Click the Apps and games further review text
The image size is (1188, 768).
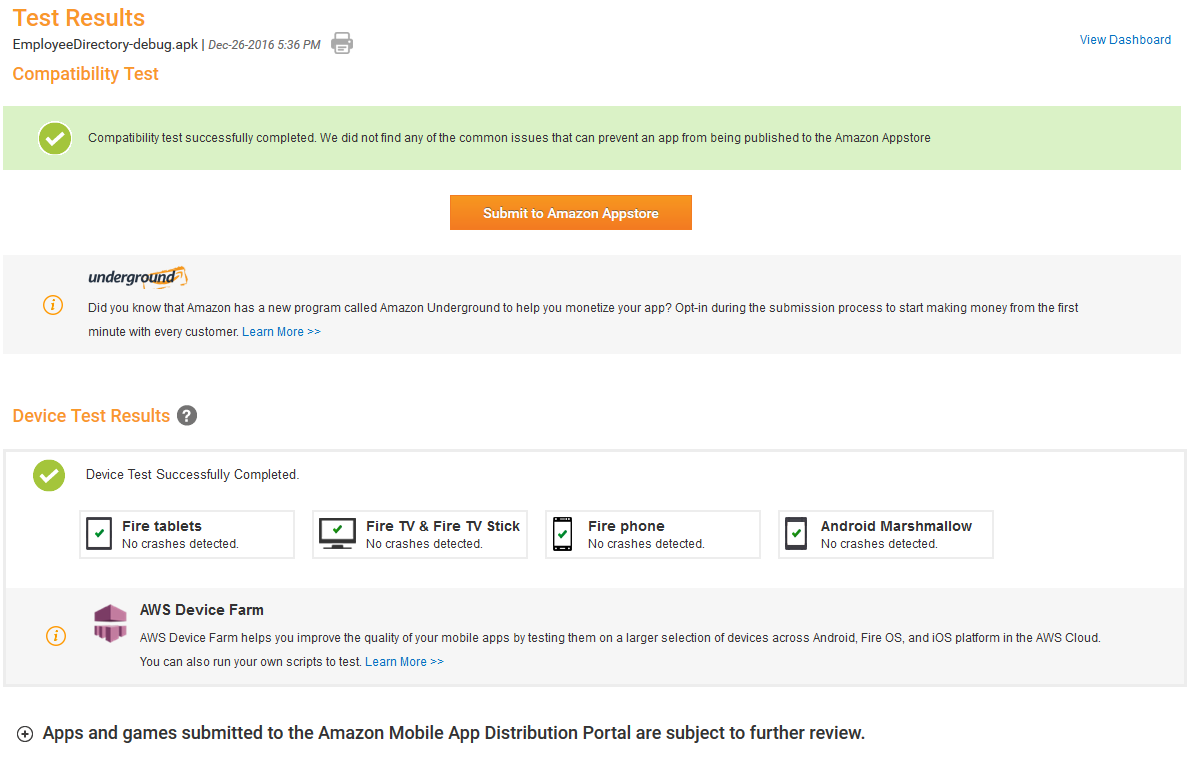[x=454, y=733]
